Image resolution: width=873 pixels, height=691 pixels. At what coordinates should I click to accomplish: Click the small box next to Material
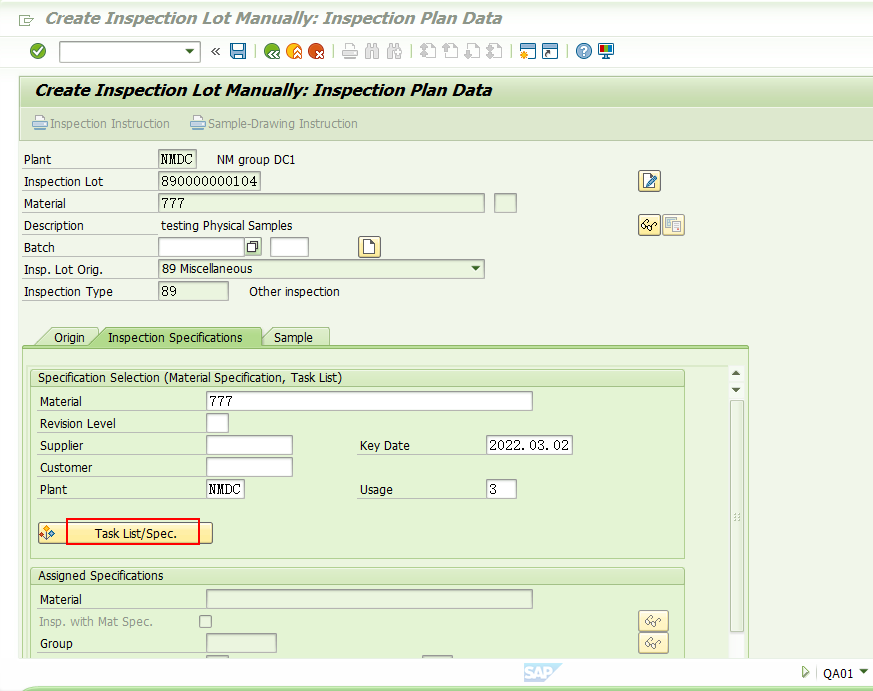(506, 203)
